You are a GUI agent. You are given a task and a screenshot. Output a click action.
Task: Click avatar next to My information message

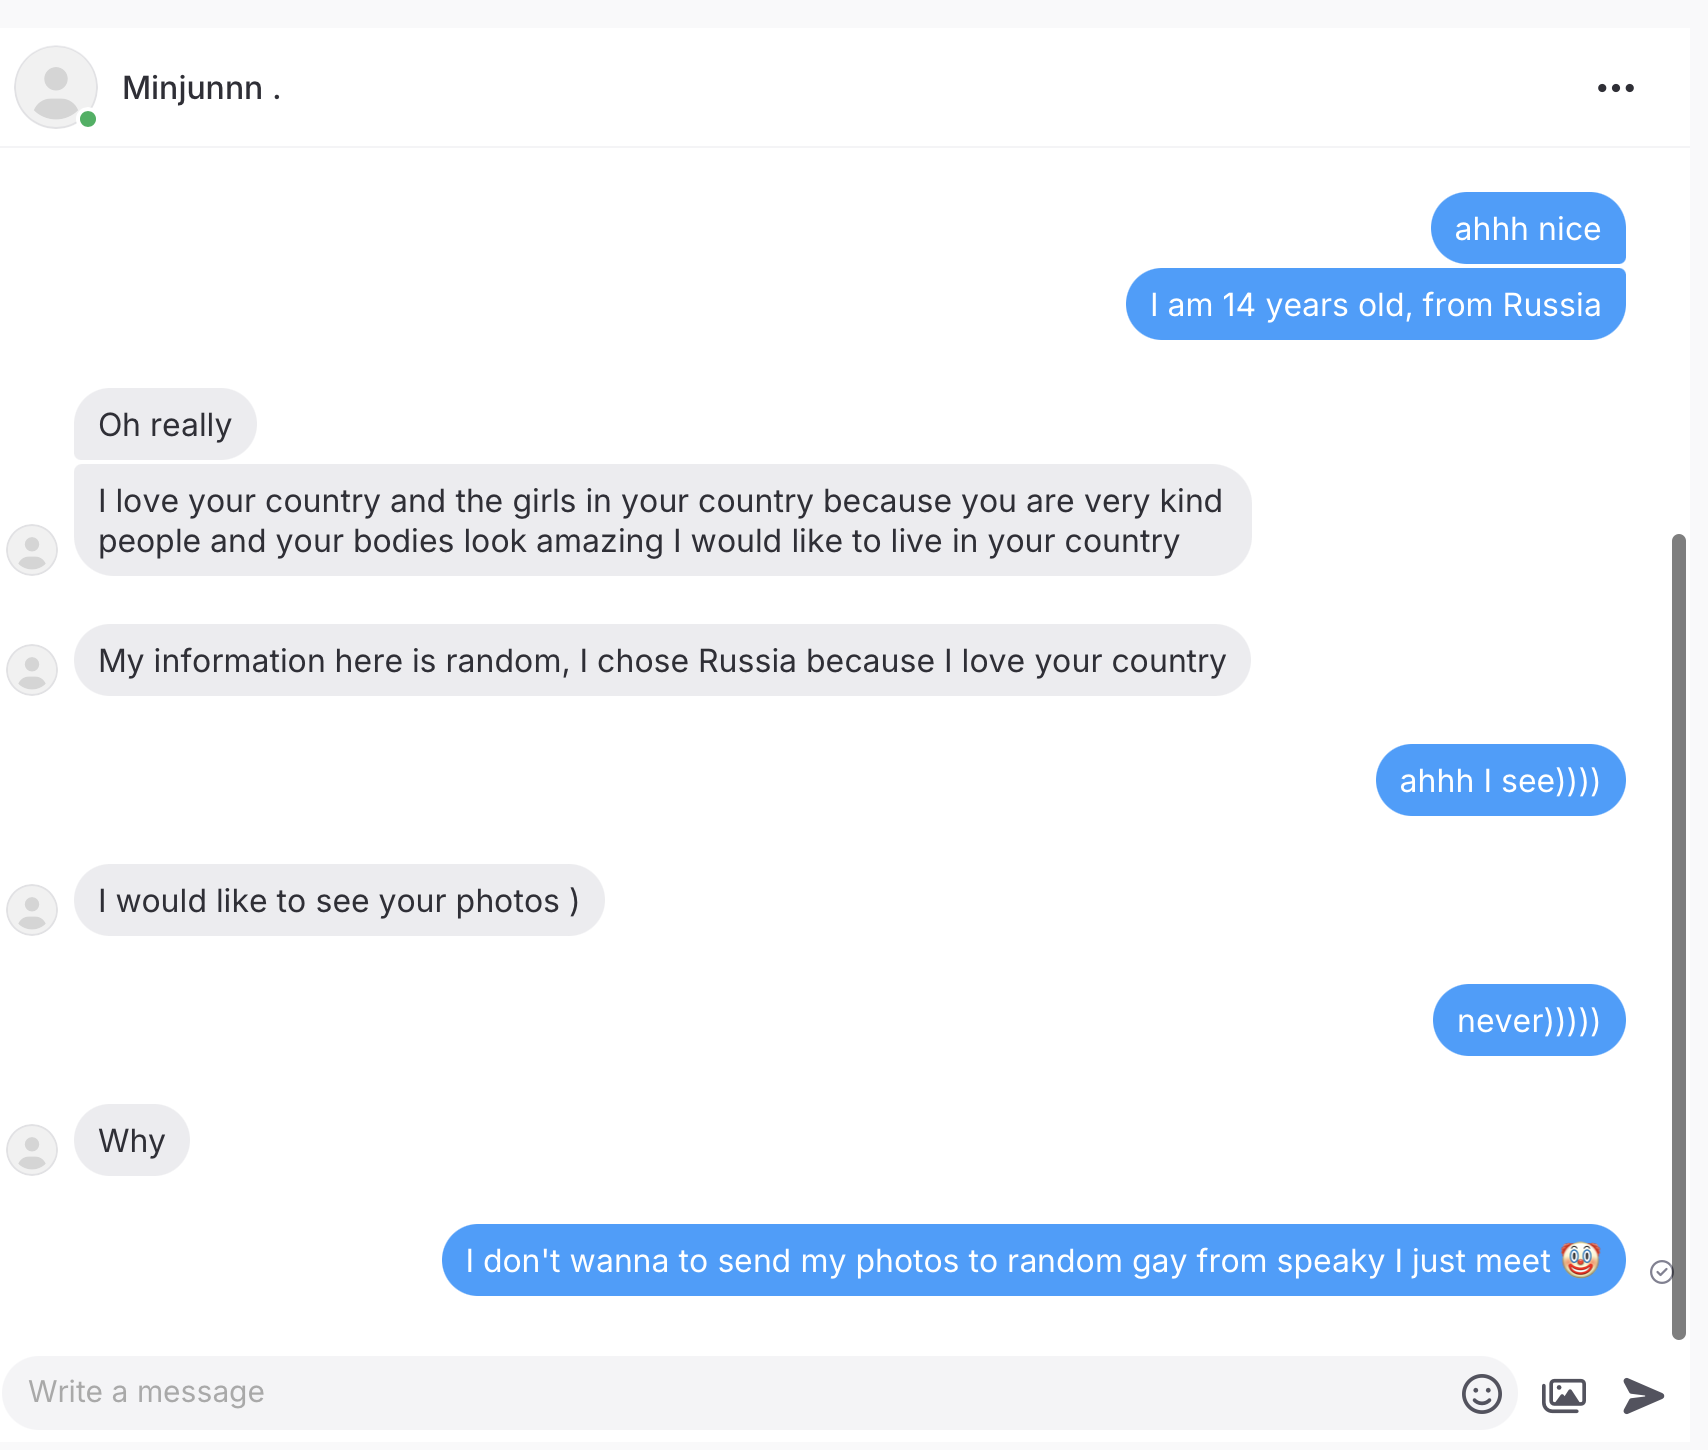click(x=32, y=669)
